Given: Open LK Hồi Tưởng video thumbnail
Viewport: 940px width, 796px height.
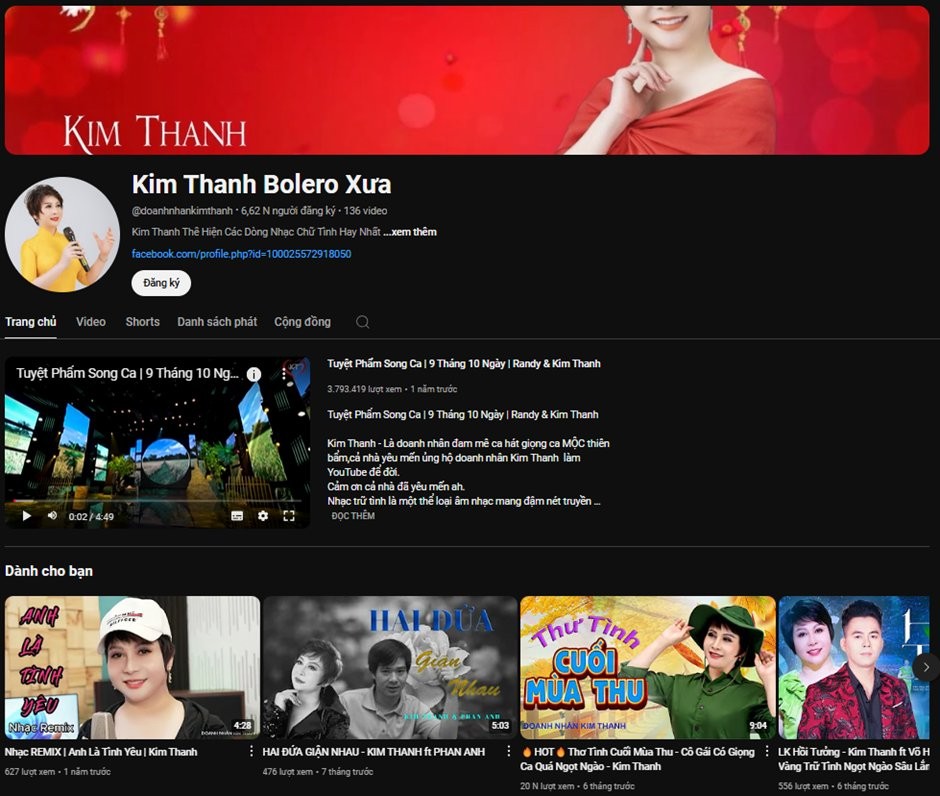Looking at the screenshot, I should [854, 667].
